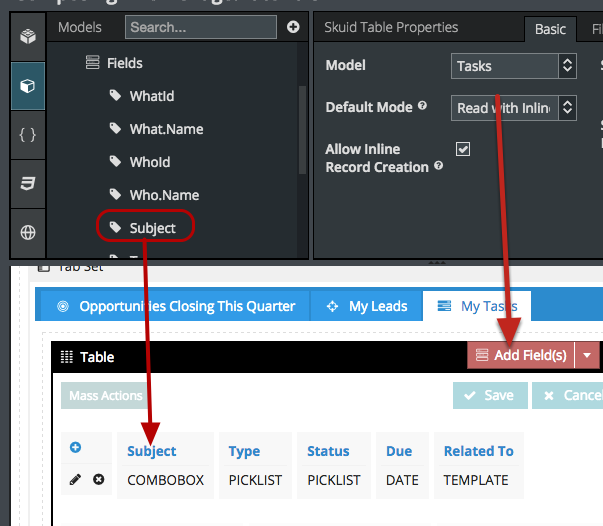This screenshot has height=526, width=603.
Task: Expand the Add Field(s) dropdown arrow
Action: (x=587, y=355)
